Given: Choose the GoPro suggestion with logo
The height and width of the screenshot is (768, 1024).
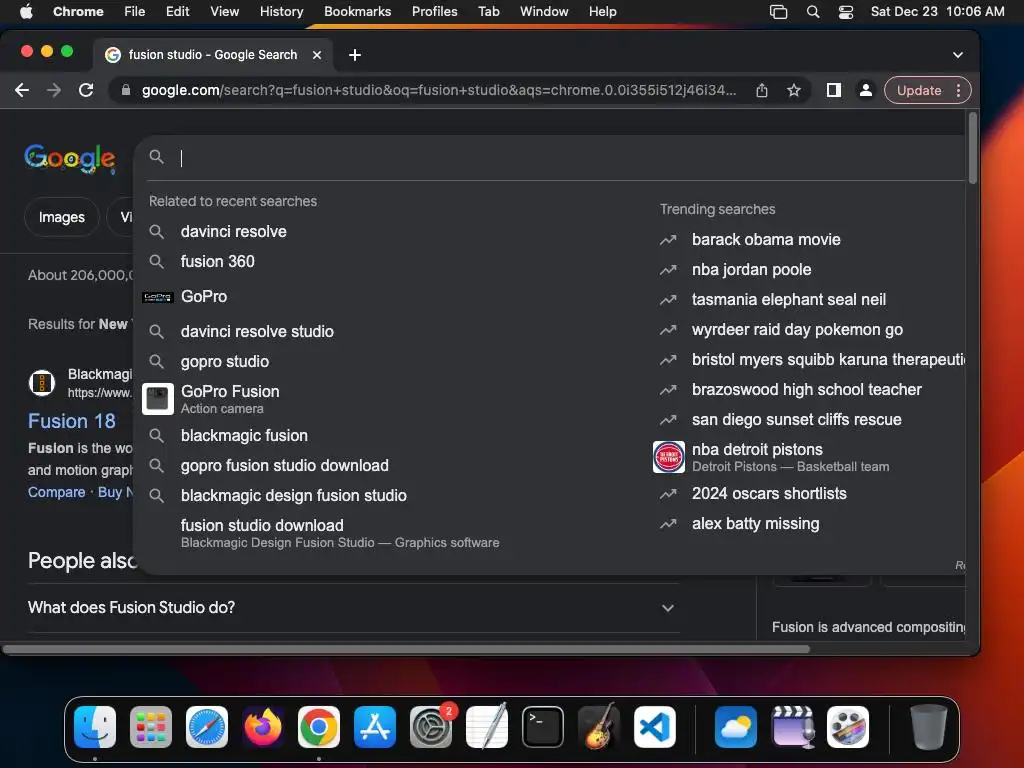Looking at the screenshot, I should (204, 296).
